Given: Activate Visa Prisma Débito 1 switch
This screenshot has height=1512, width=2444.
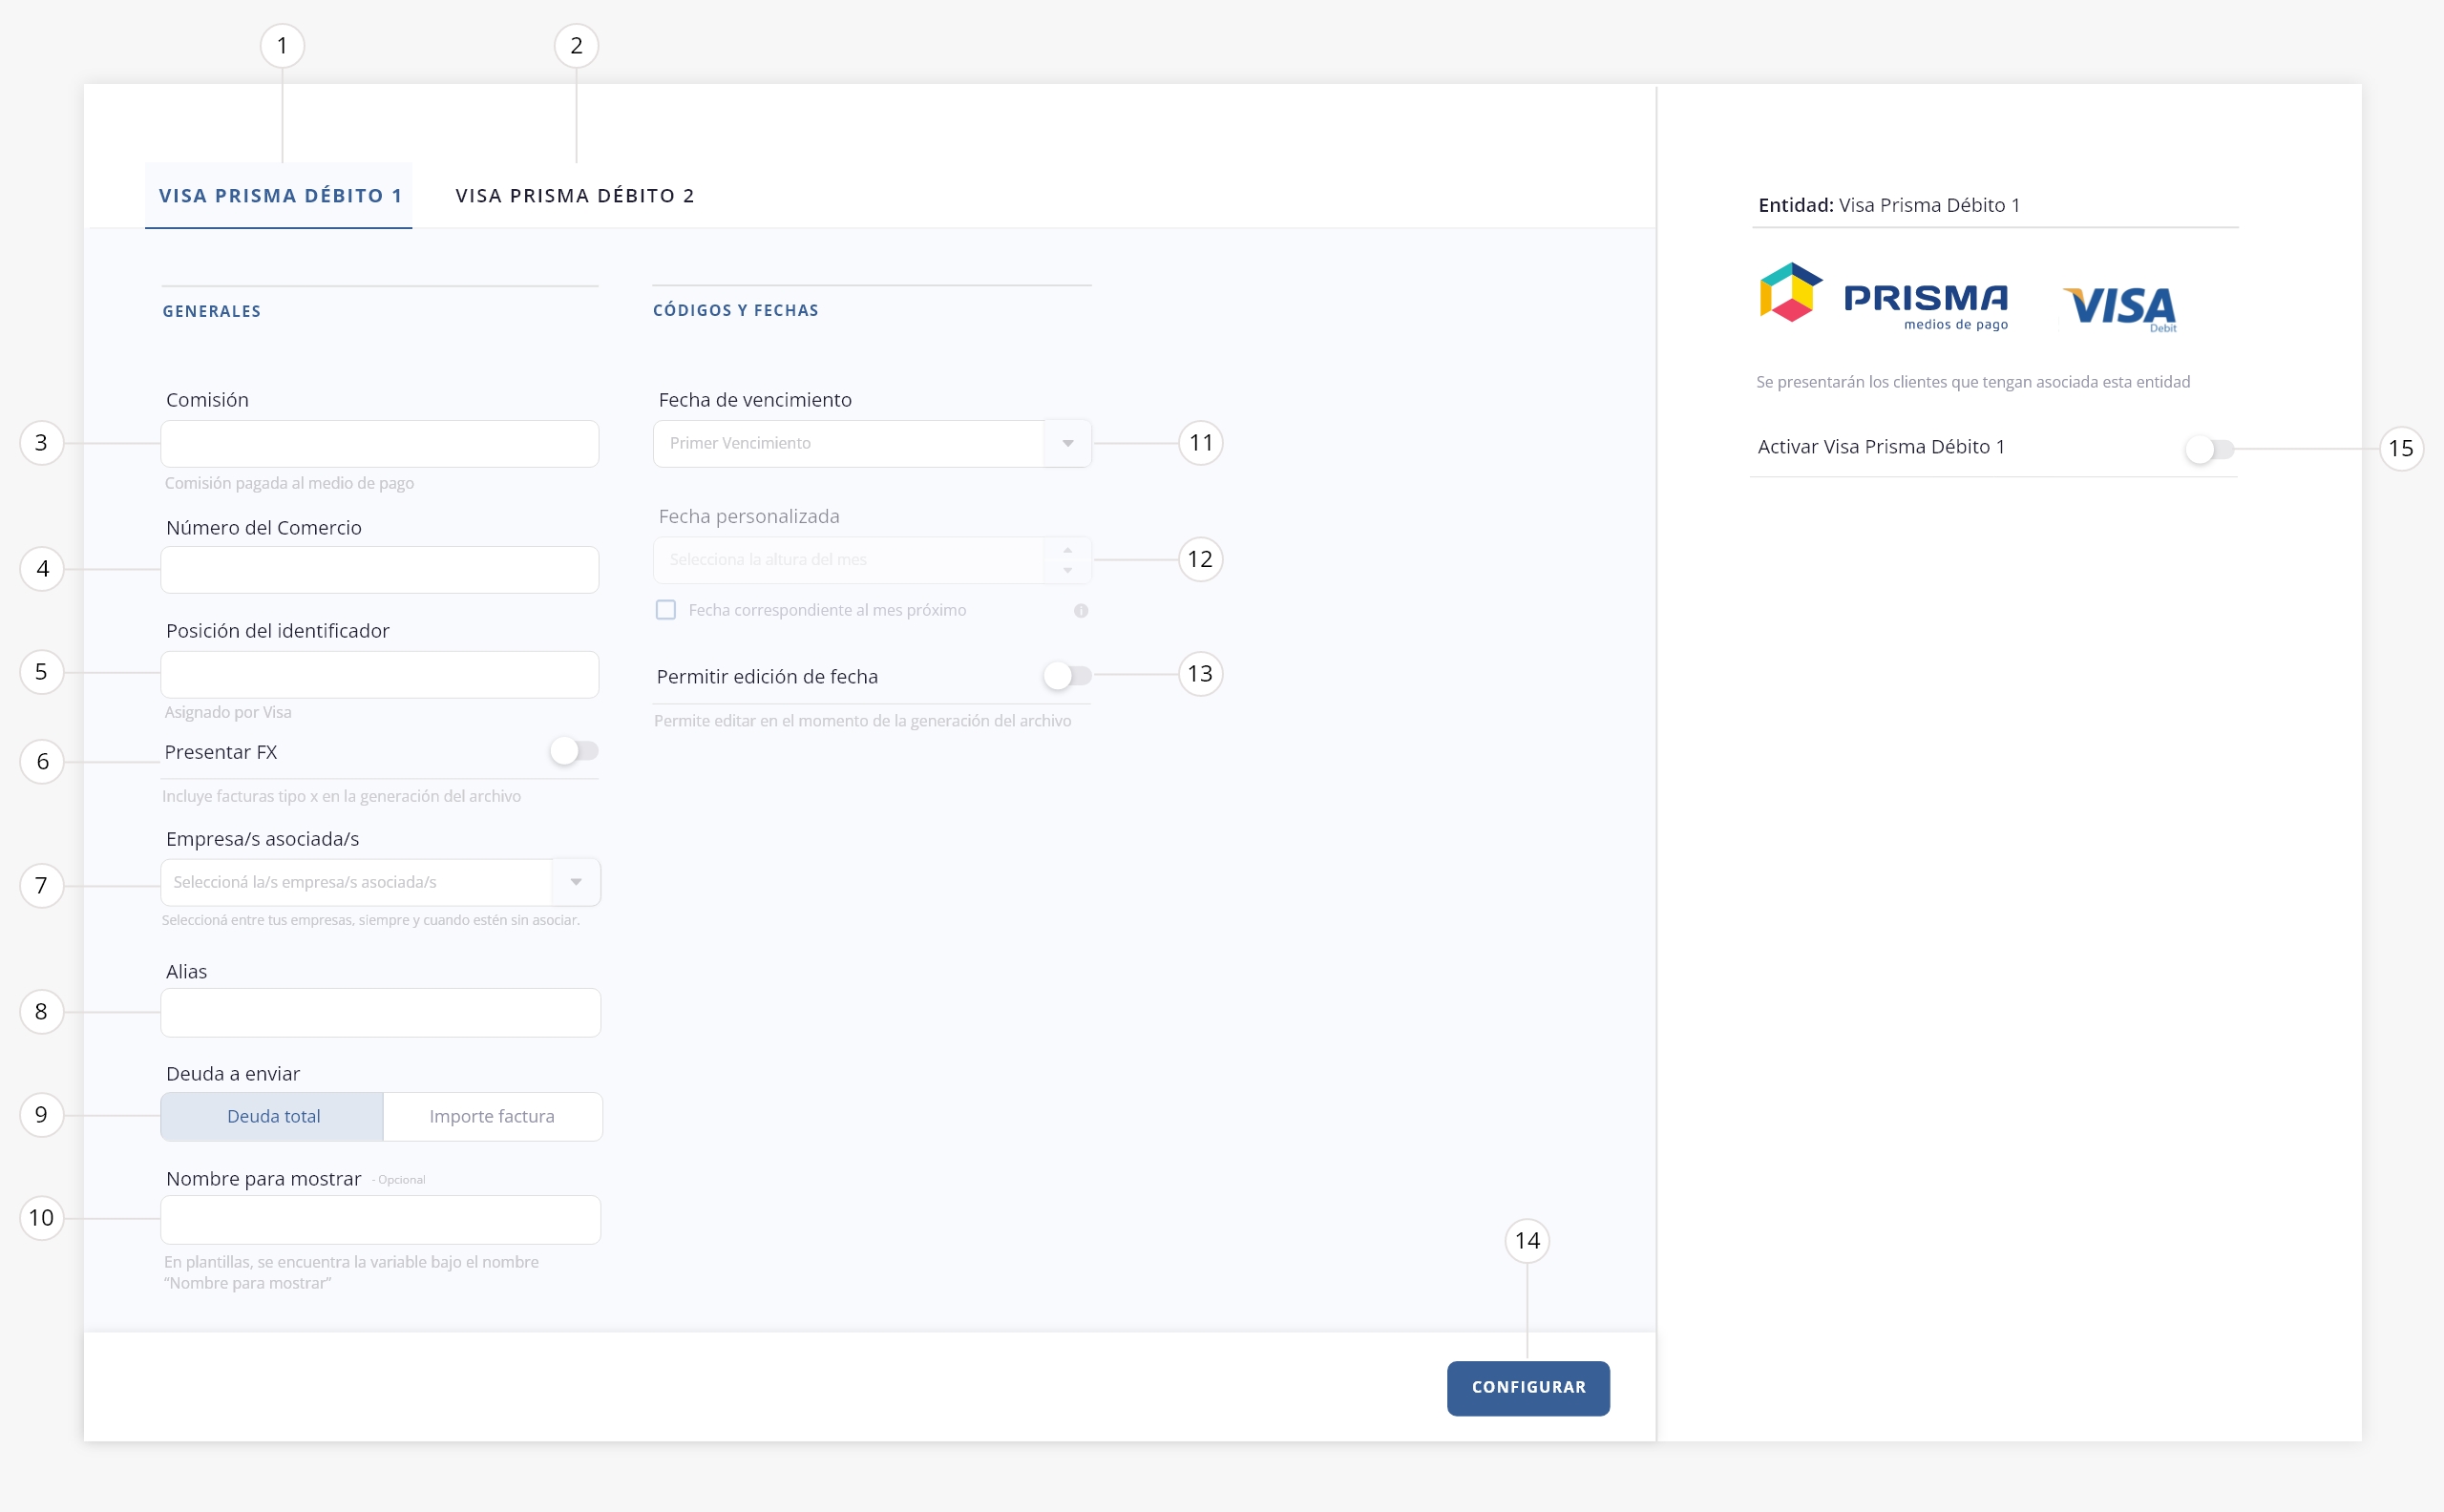Looking at the screenshot, I should tap(2209, 449).
